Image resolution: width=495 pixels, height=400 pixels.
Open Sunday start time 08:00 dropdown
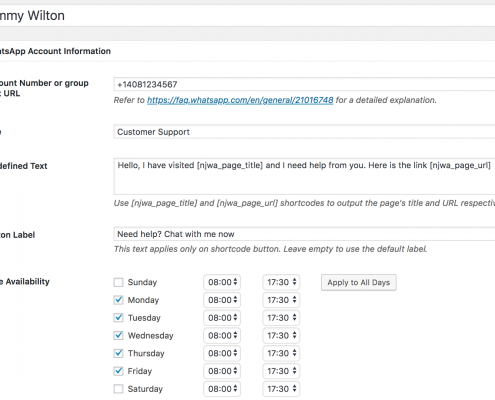point(222,282)
